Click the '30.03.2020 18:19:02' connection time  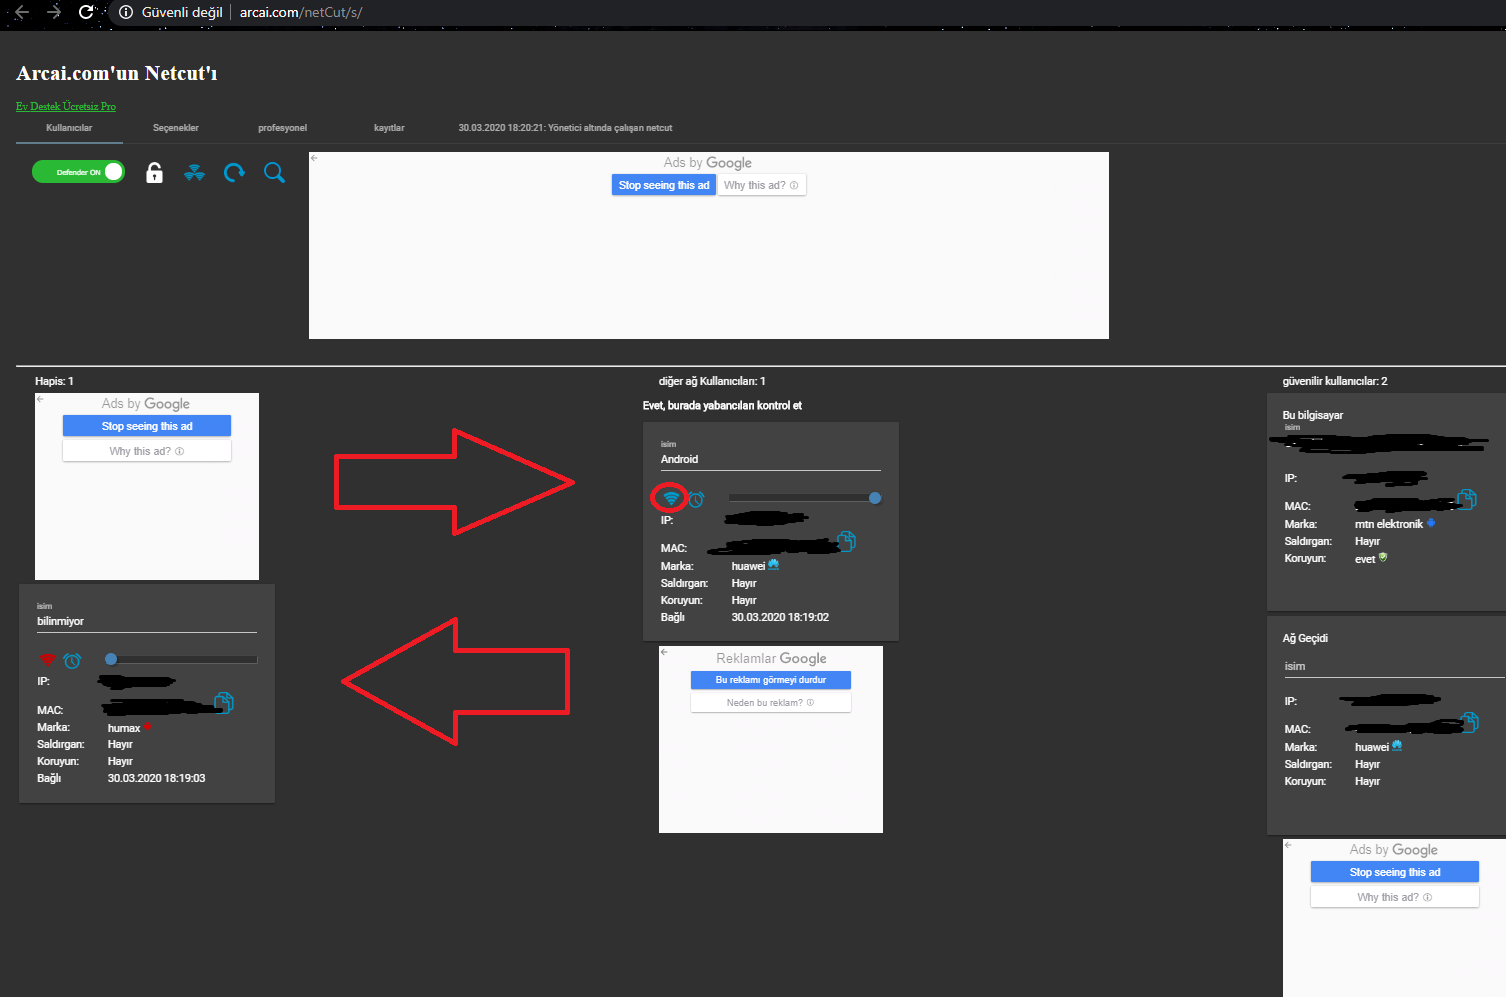tap(780, 617)
